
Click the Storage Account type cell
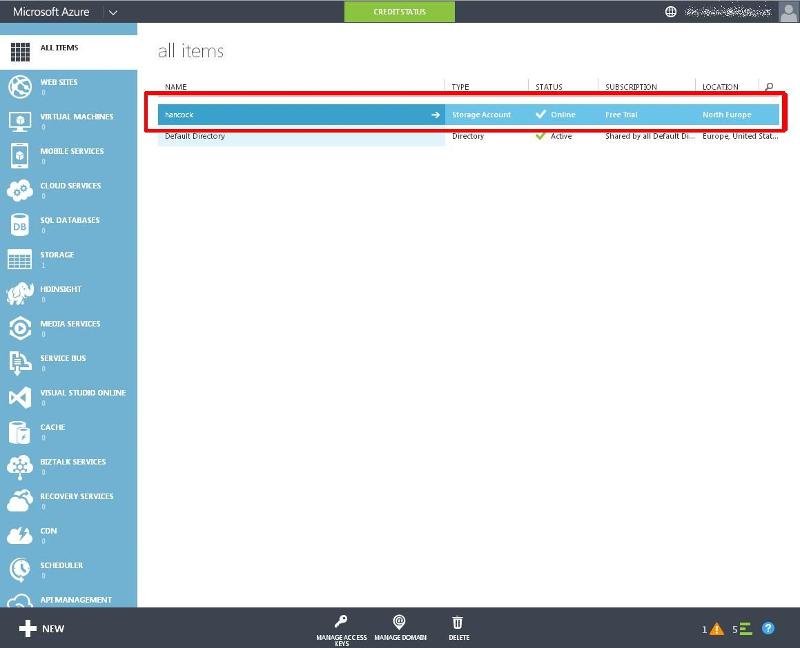(481, 115)
